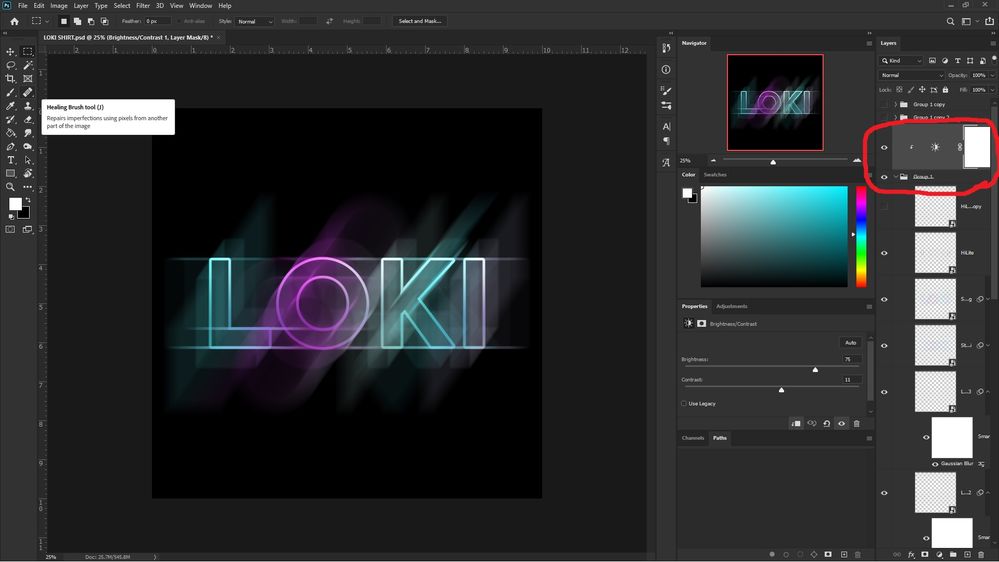Hide the HiLite layer
The width and height of the screenshot is (999, 562).
tap(884, 252)
